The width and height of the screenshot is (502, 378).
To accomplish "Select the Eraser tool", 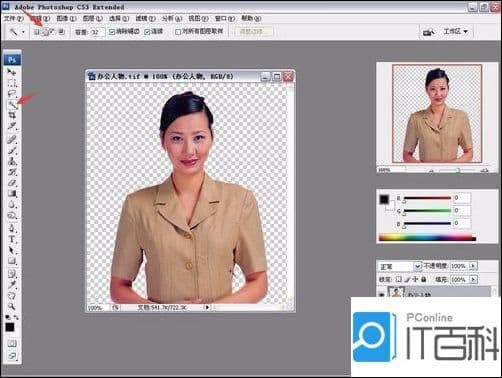I will coord(12,183).
